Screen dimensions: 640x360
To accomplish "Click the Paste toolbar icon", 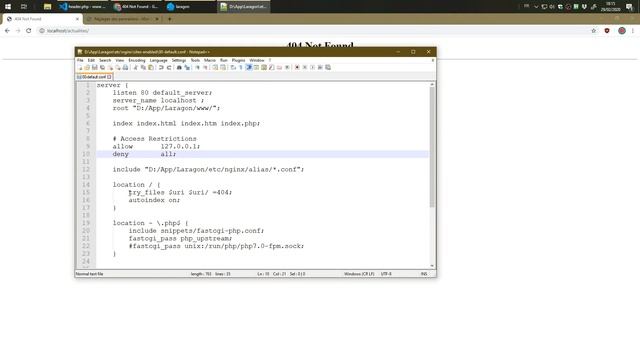I will (x=151, y=67).
